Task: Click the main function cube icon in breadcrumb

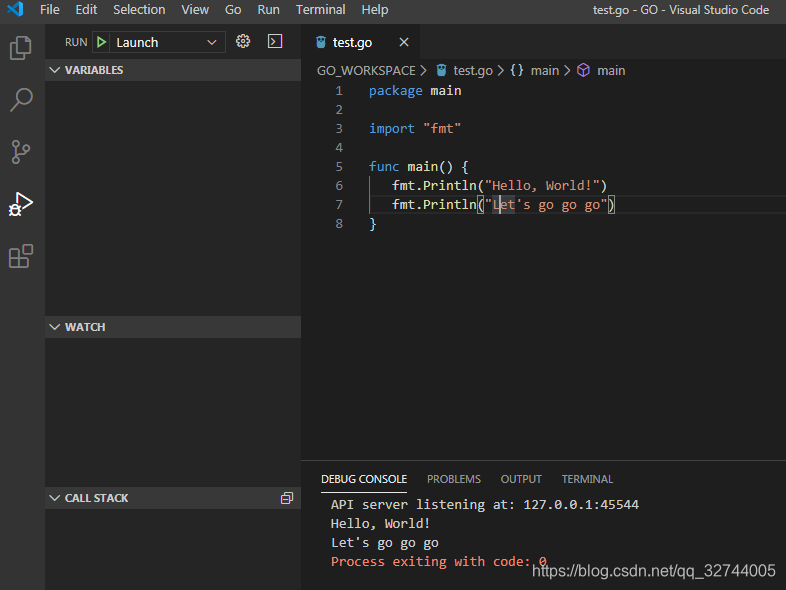Action: pyautogui.click(x=583, y=70)
